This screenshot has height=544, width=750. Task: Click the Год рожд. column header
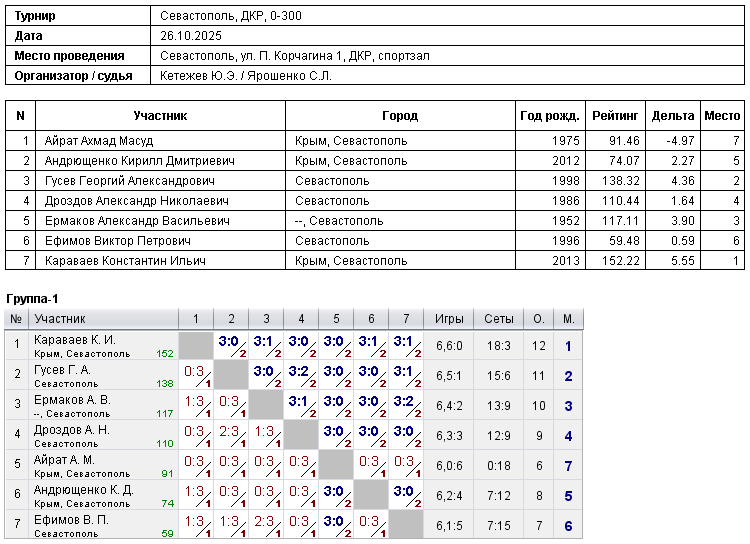click(x=549, y=116)
